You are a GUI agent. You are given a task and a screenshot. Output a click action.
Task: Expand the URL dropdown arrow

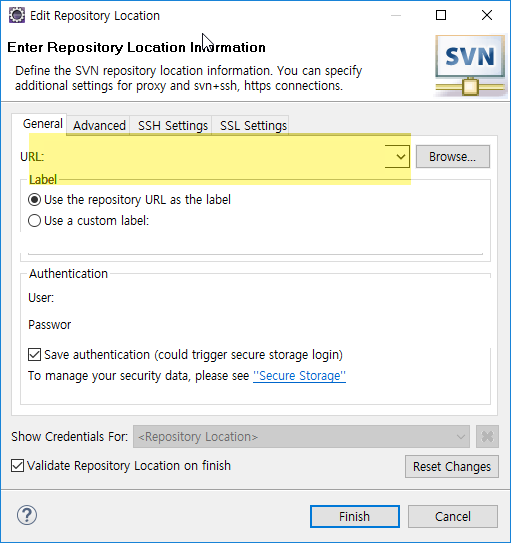(x=400, y=157)
